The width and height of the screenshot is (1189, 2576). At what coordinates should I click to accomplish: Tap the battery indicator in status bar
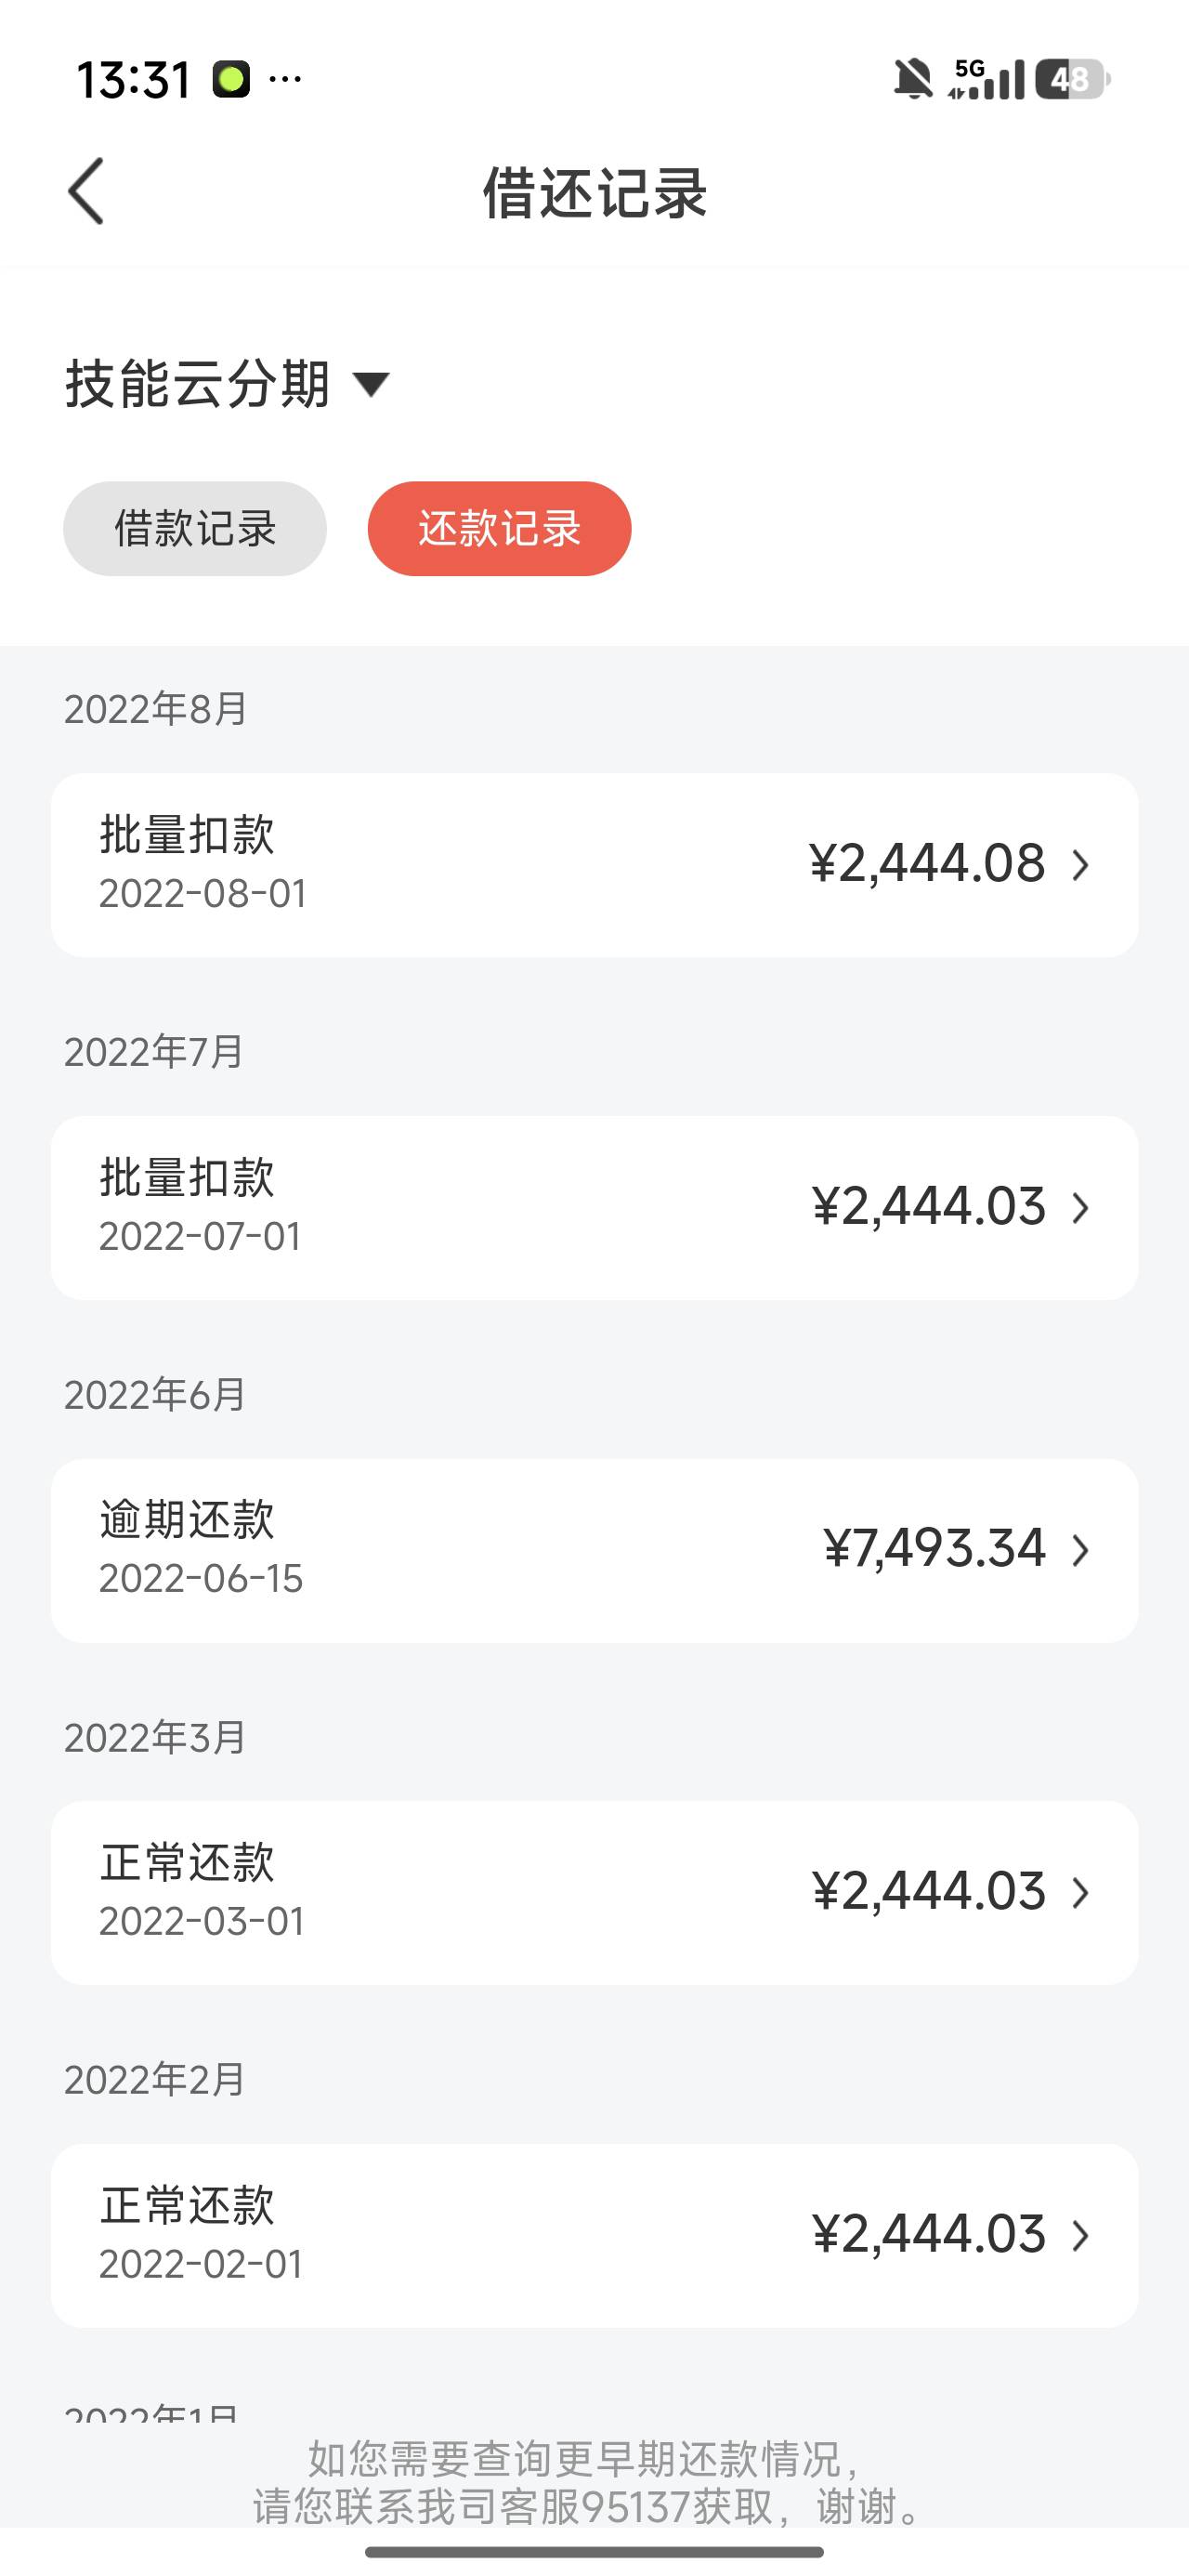[1072, 79]
